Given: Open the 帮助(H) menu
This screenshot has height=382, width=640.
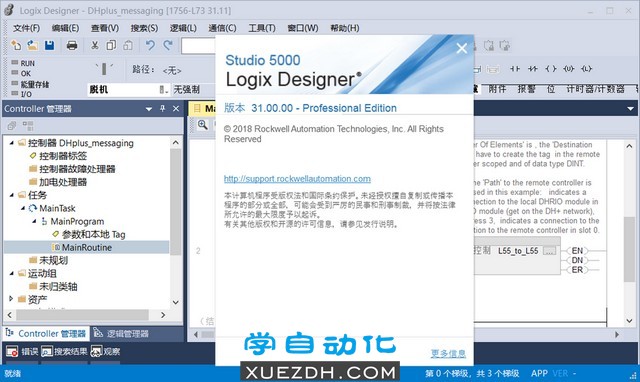Looking at the screenshot, I should click(345, 28).
